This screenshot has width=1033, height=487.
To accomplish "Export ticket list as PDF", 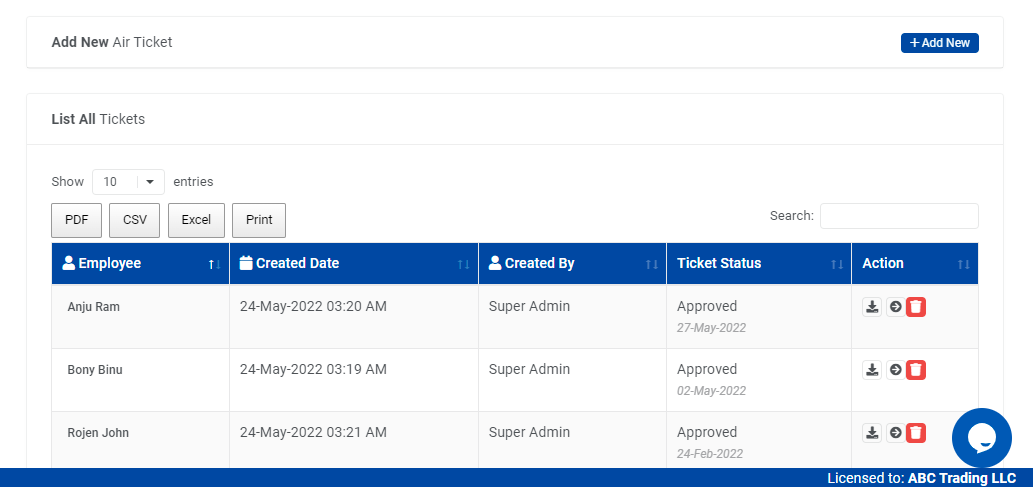I will [76, 220].
